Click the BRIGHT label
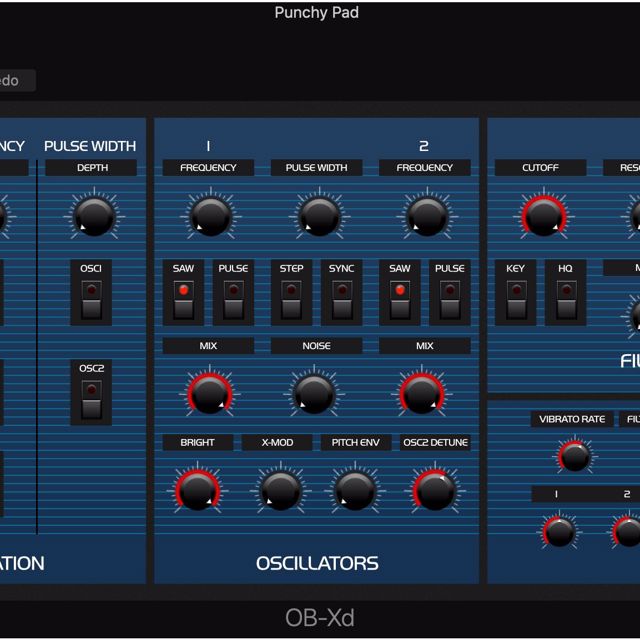This screenshot has height=640, width=640. (198, 442)
